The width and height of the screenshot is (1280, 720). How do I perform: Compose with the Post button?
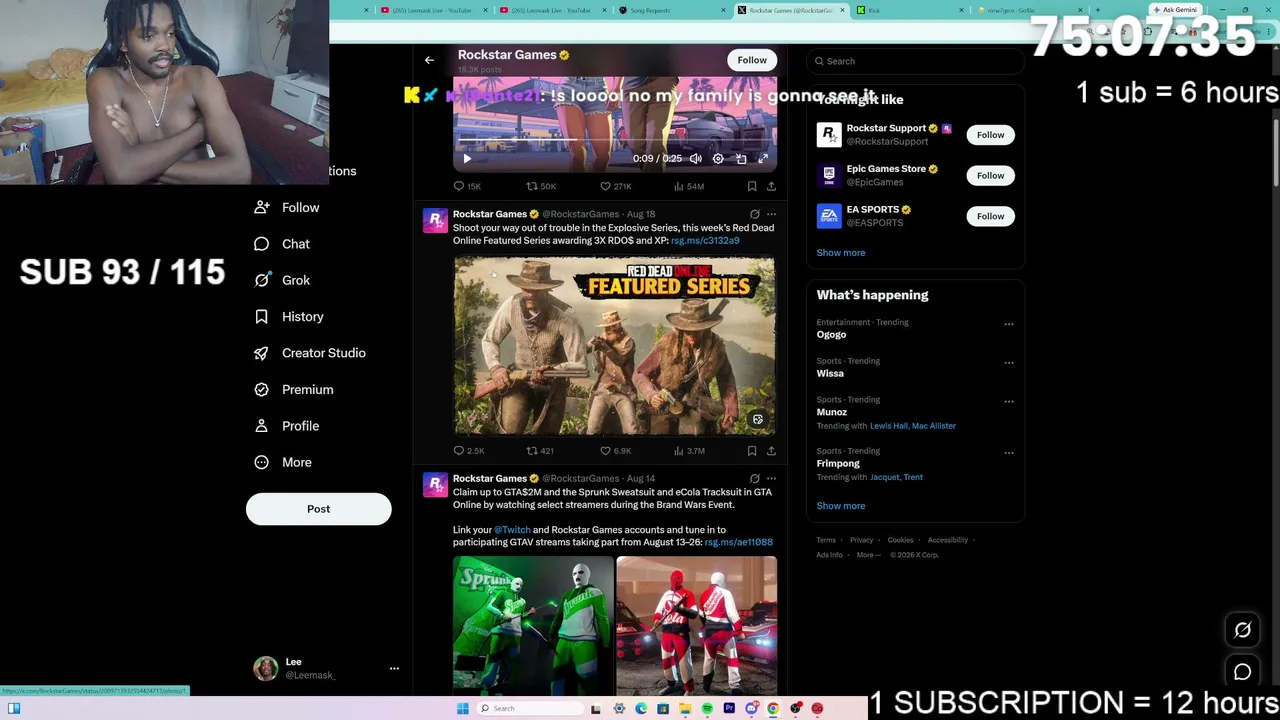pyautogui.click(x=318, y=509)
